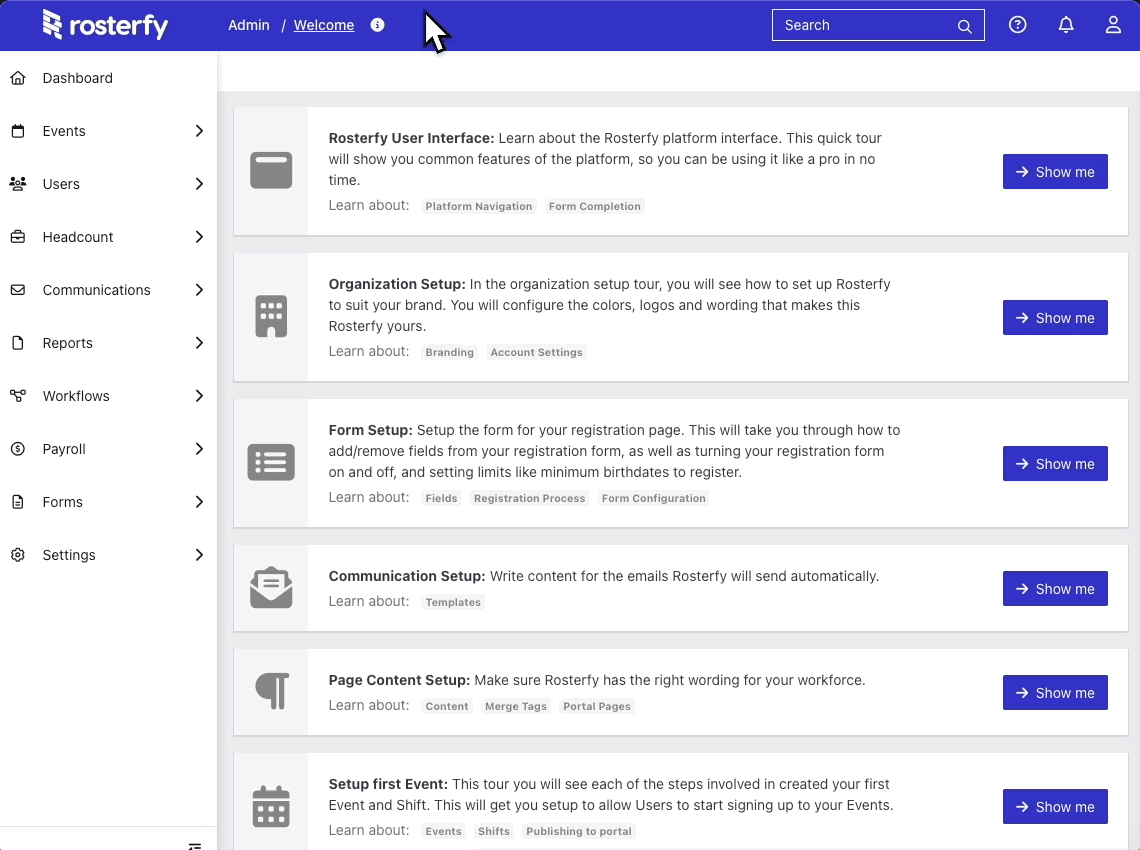Expand the Users menu chevron
This screenshot has width=1140, height=850.
[199, 184]
